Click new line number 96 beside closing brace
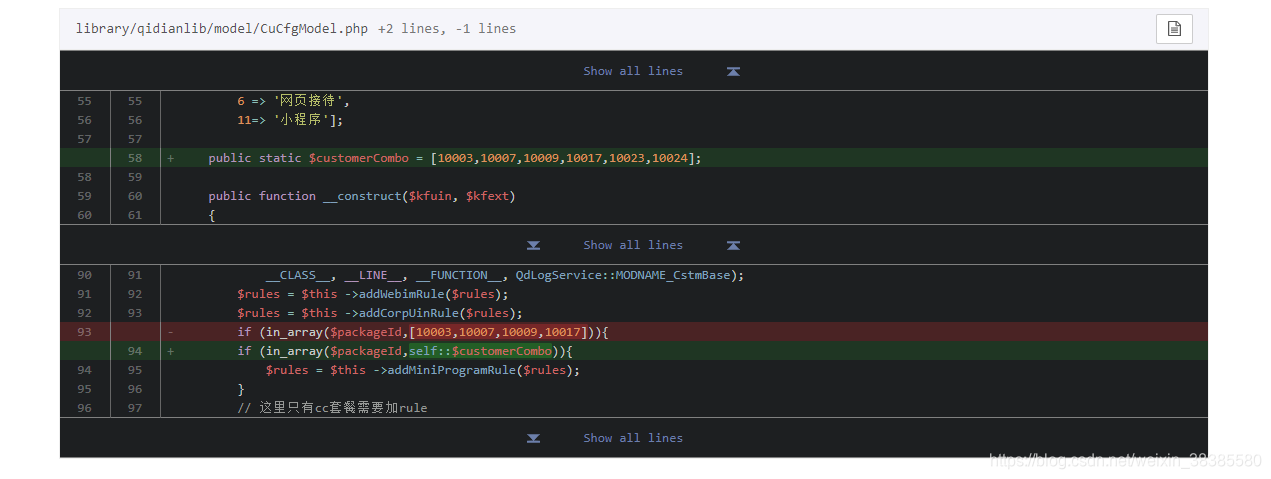Image resolution: width=1271 pixels, height=479 pixels. [x=135, y=389]
